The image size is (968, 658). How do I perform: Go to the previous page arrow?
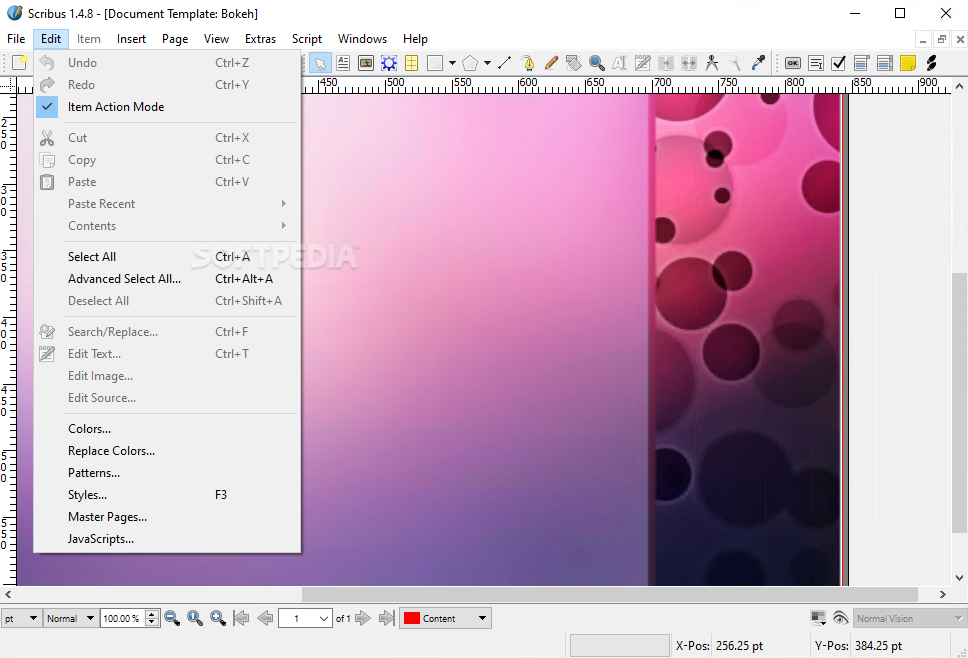(x=265, y=618)
